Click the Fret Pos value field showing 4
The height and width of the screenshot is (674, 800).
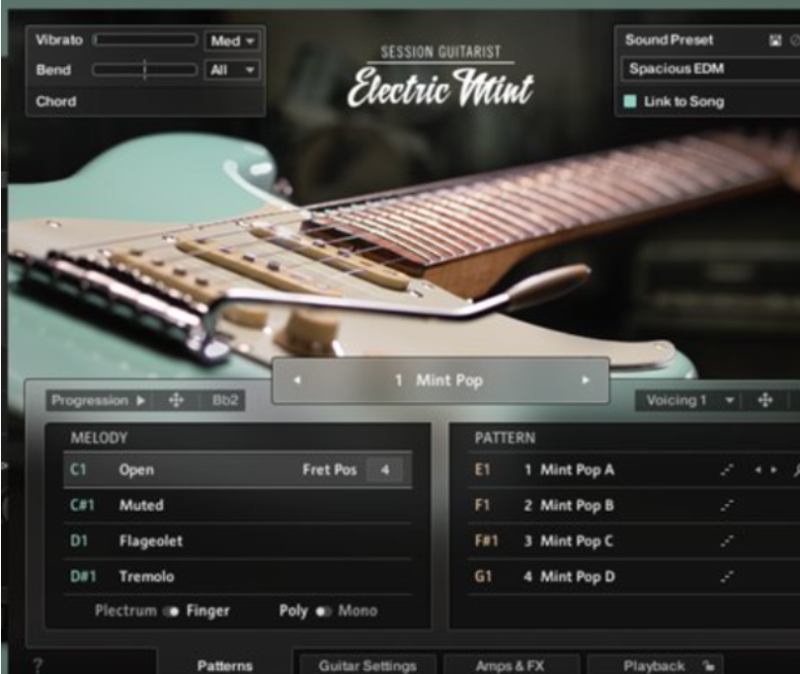[x=385, y=470]
